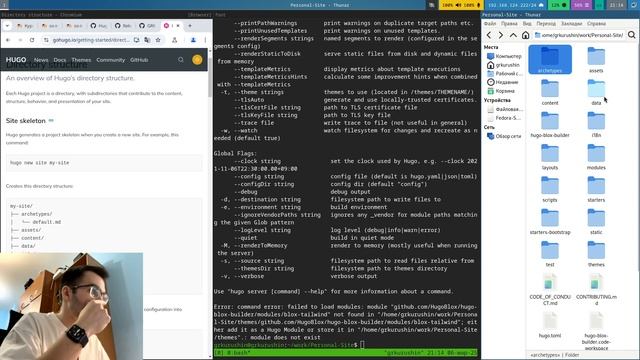Open home folder via Thunar toolbar icon
Viewport: 640px width, 360px height.
(x=525, y=35)
